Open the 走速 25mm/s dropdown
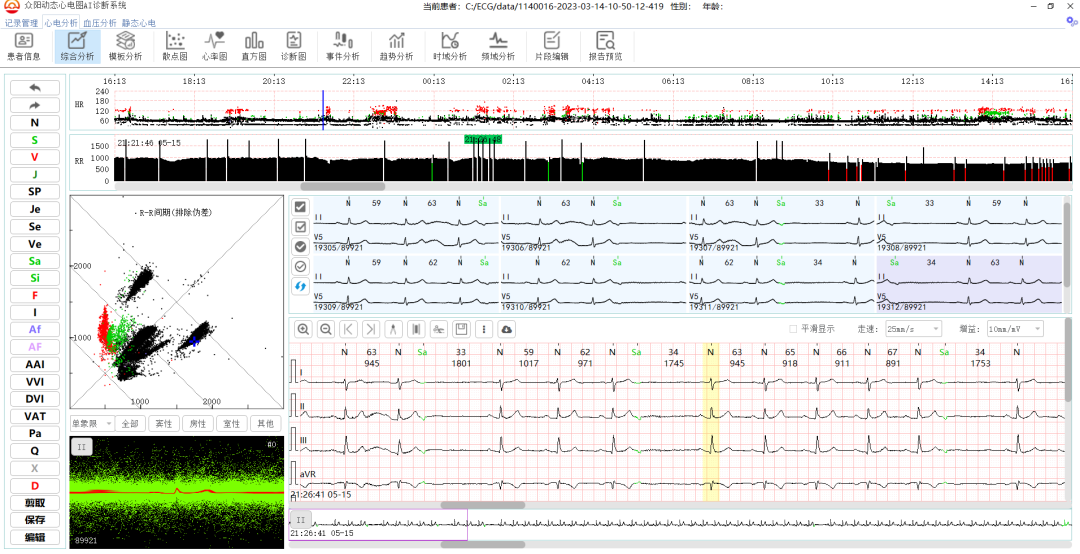 click(x=913, y=329)
